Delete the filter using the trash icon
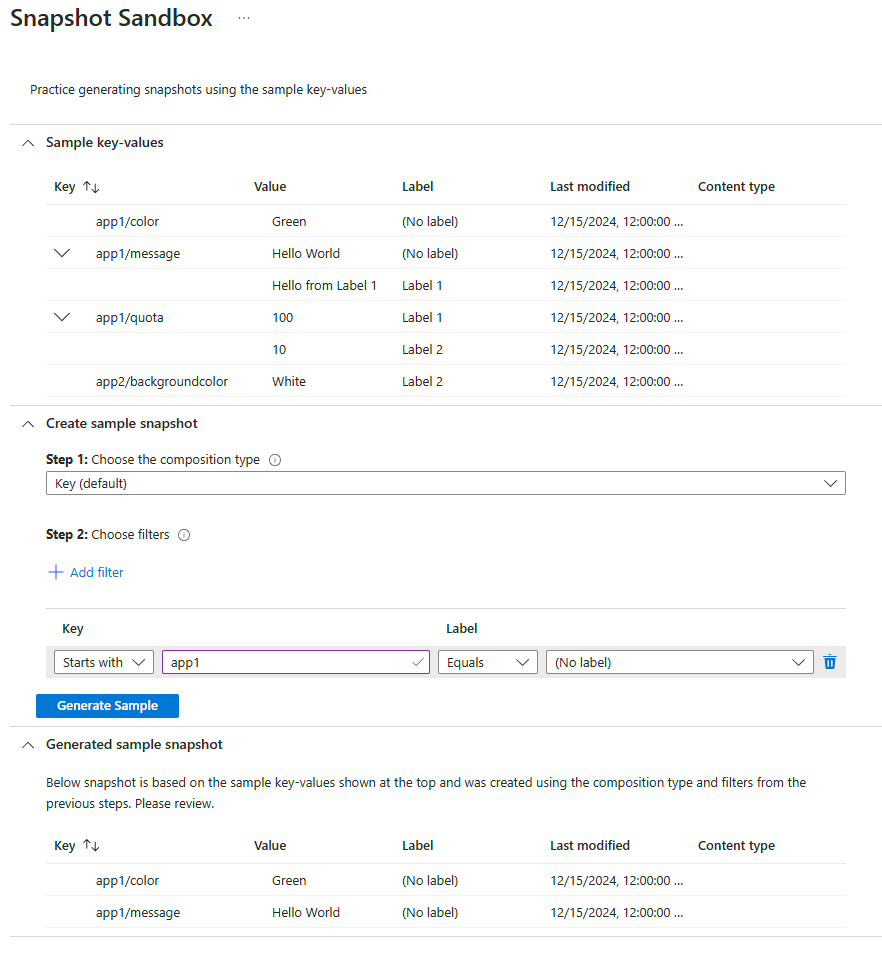Image resolution: width=882 pixels, height=975 pixels. 829,662
